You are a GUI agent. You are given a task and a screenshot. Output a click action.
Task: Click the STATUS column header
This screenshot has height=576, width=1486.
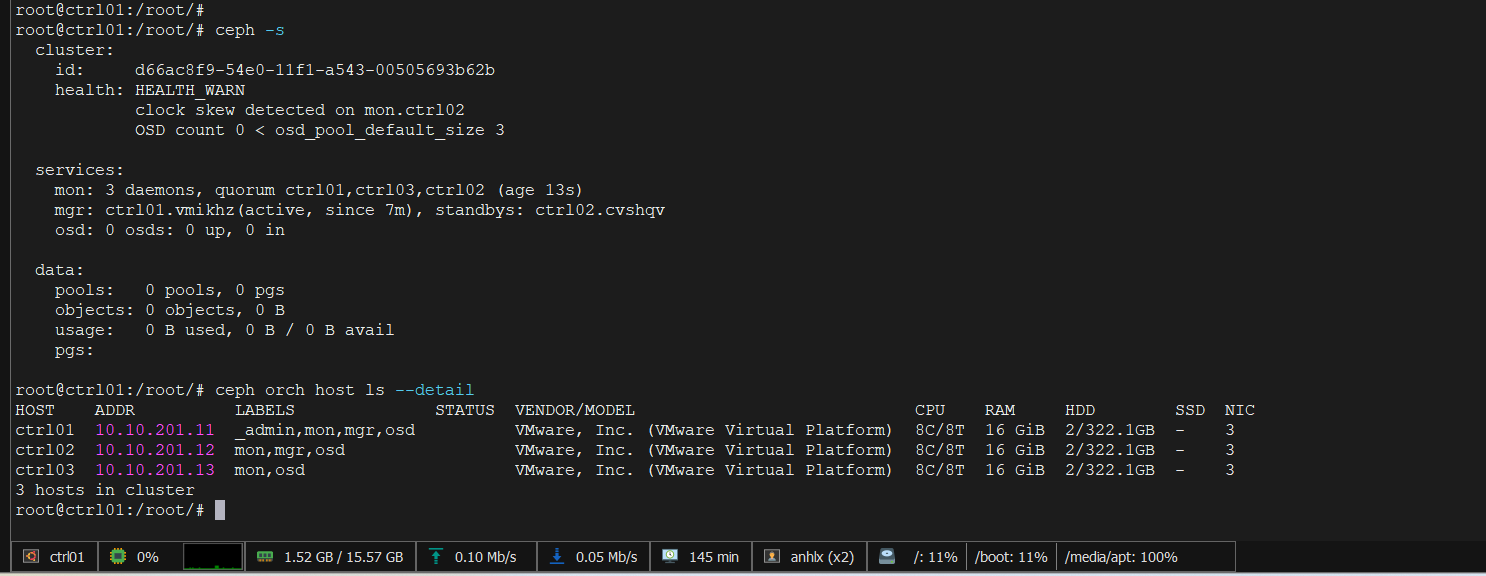pyautogui.click(x=465, y=410)
